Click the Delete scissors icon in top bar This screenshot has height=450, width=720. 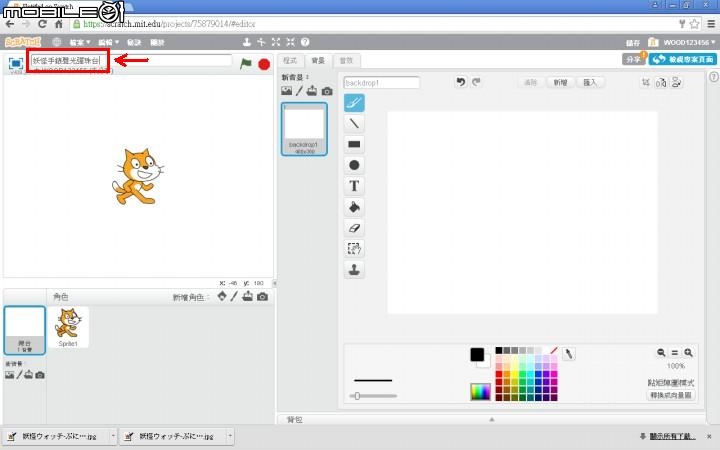[x=261, y=42]
